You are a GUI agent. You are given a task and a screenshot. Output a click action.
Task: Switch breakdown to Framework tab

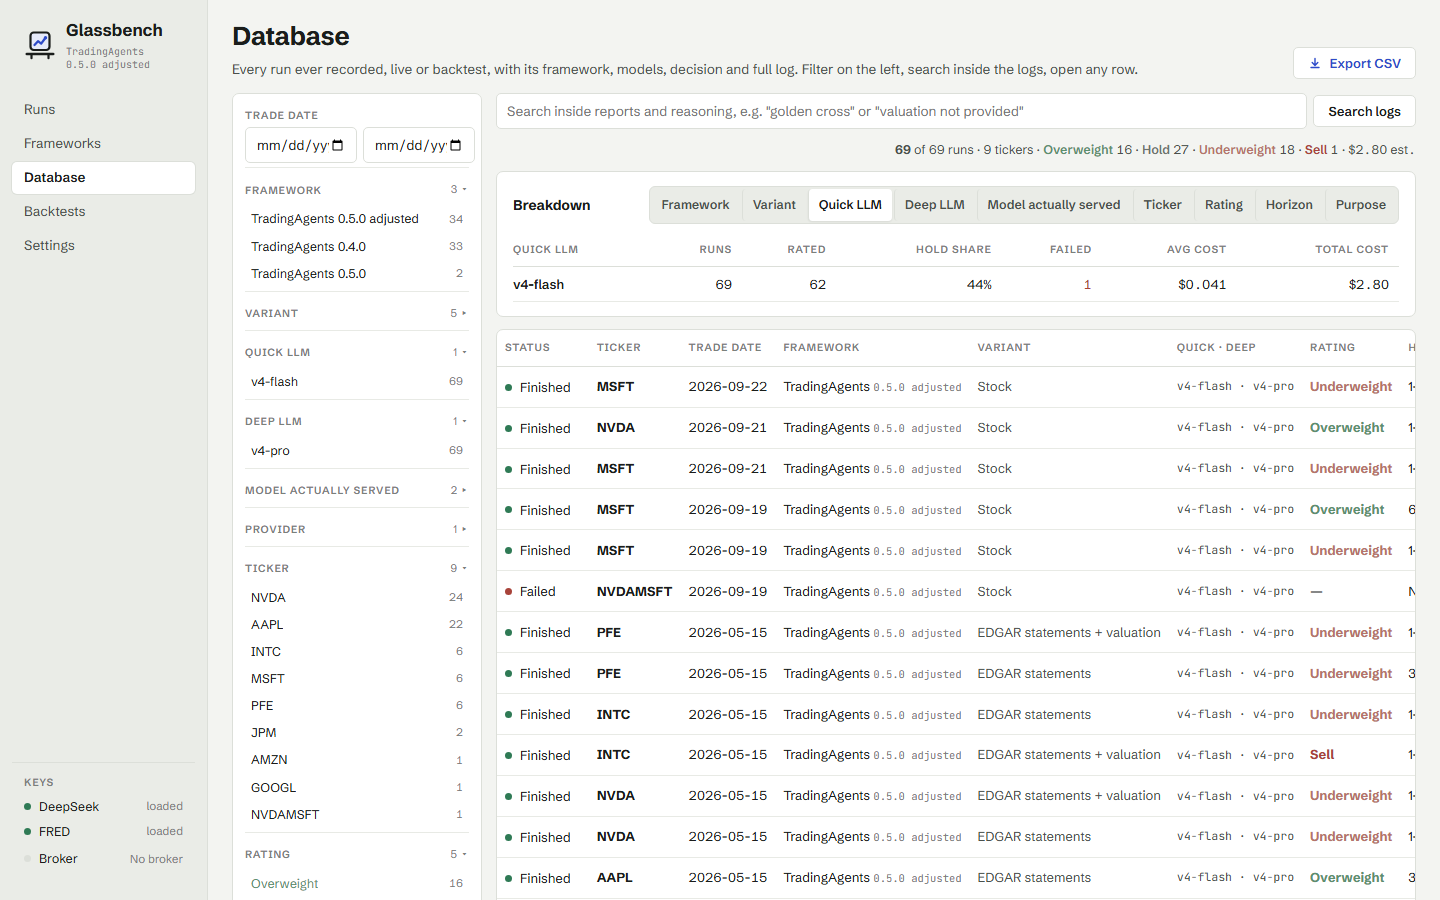tap(695, 205)
